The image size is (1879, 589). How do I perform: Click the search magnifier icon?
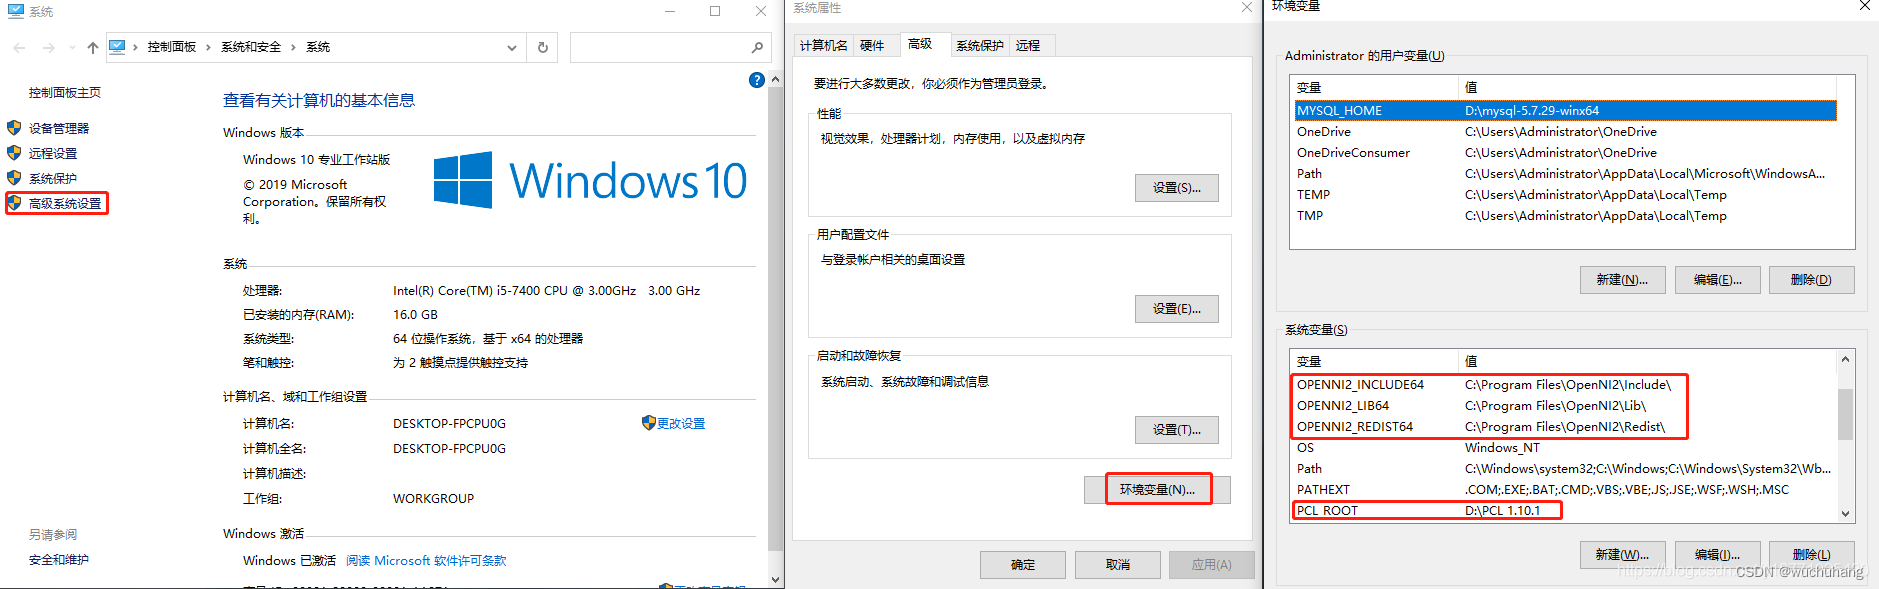click(x=757, y=47)
